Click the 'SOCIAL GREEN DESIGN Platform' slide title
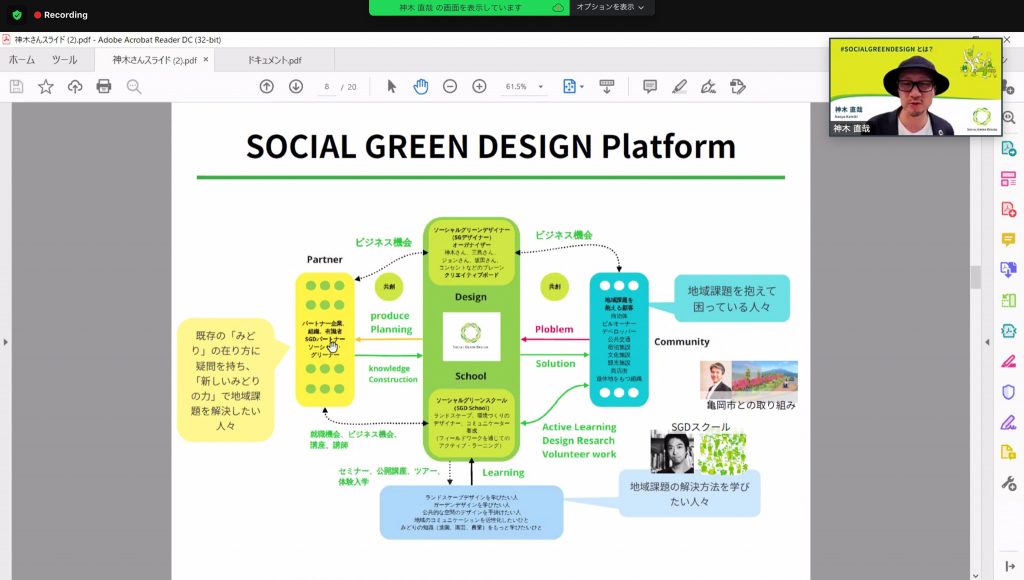Image resolution: width=1024 pixels, height=580 pixels. point(490,146)
